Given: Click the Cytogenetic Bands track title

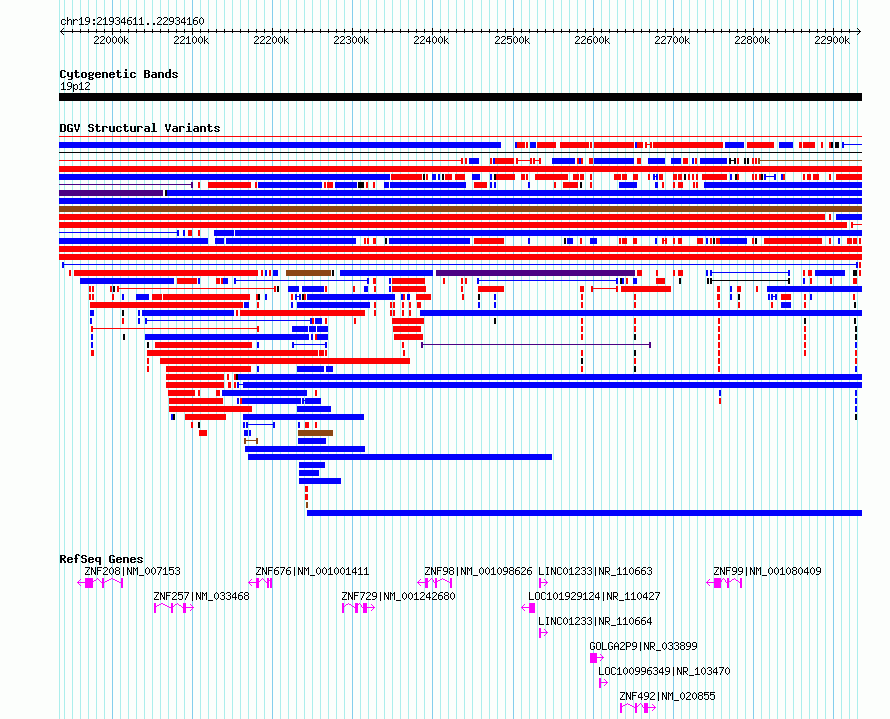Looking at the screenshot, I should [119, 74].
